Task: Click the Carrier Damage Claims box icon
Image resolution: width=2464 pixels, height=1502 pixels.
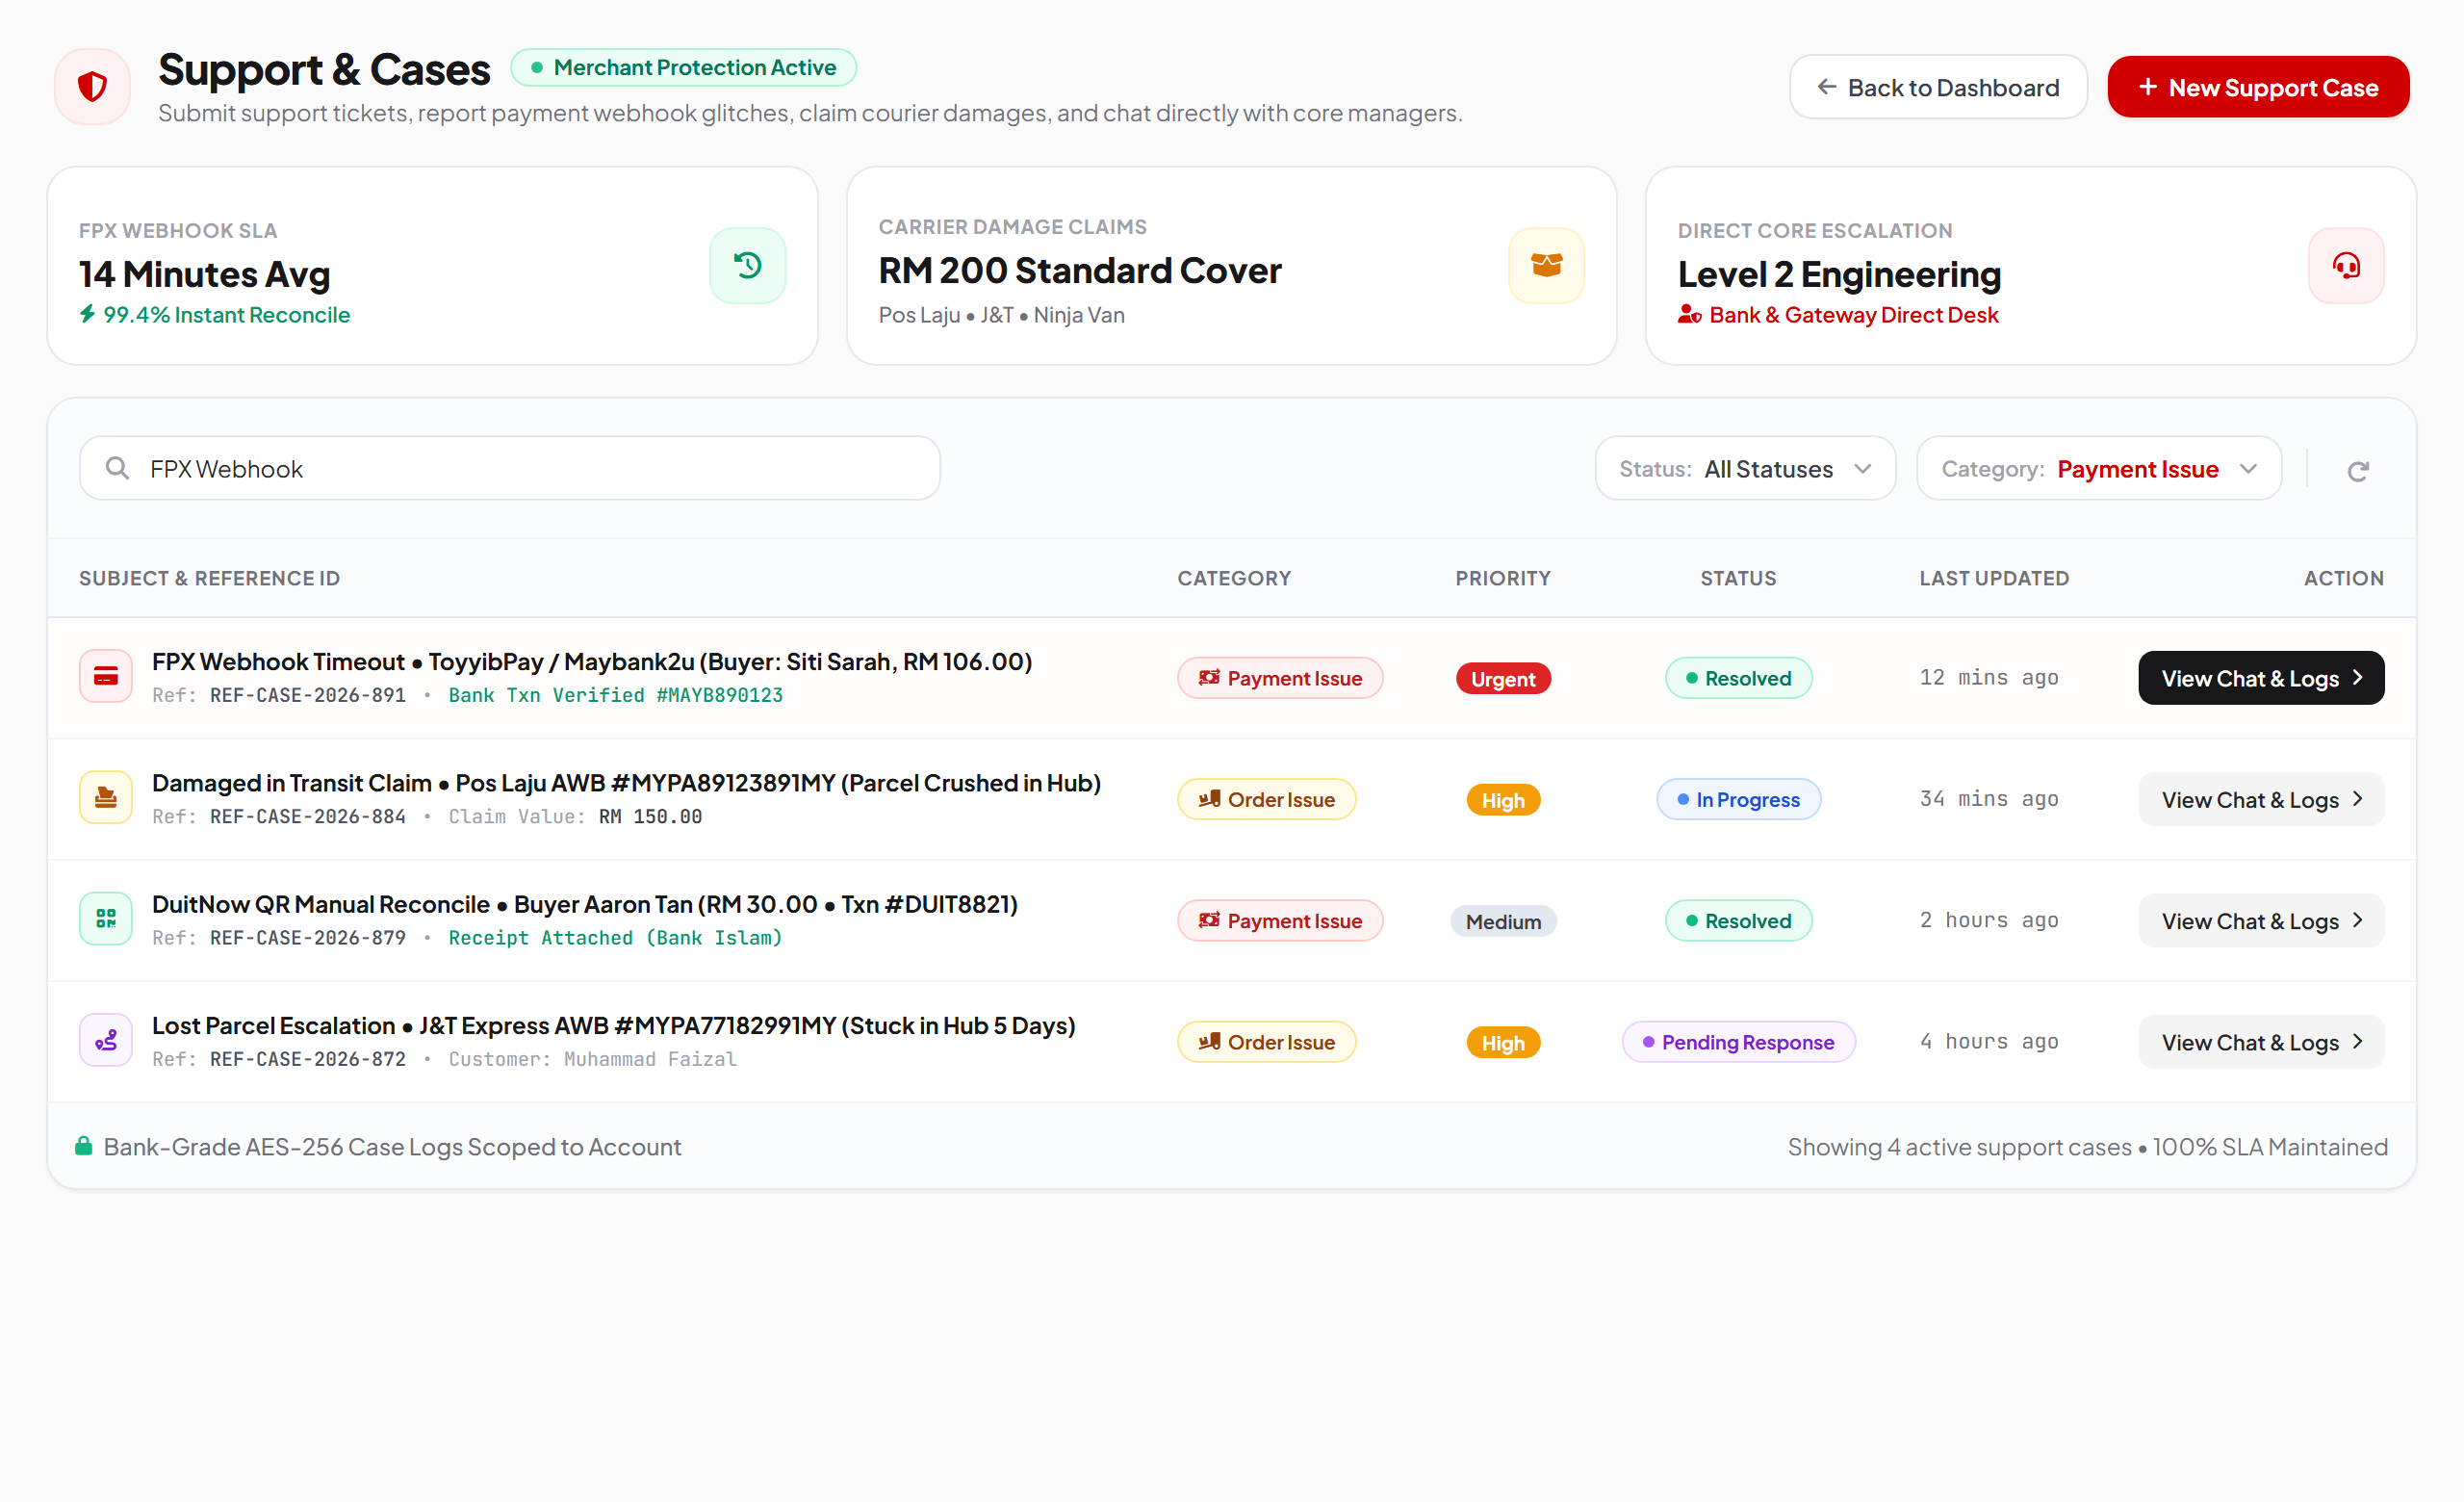Action: (1546, 265)
